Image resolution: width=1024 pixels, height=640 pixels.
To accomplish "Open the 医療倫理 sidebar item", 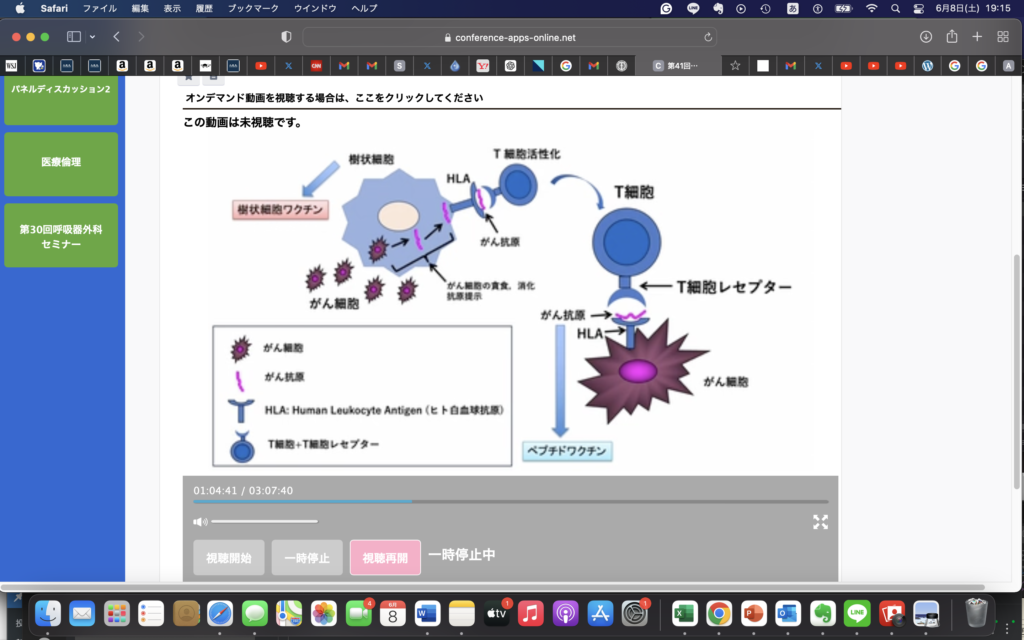I will [61, 162].
